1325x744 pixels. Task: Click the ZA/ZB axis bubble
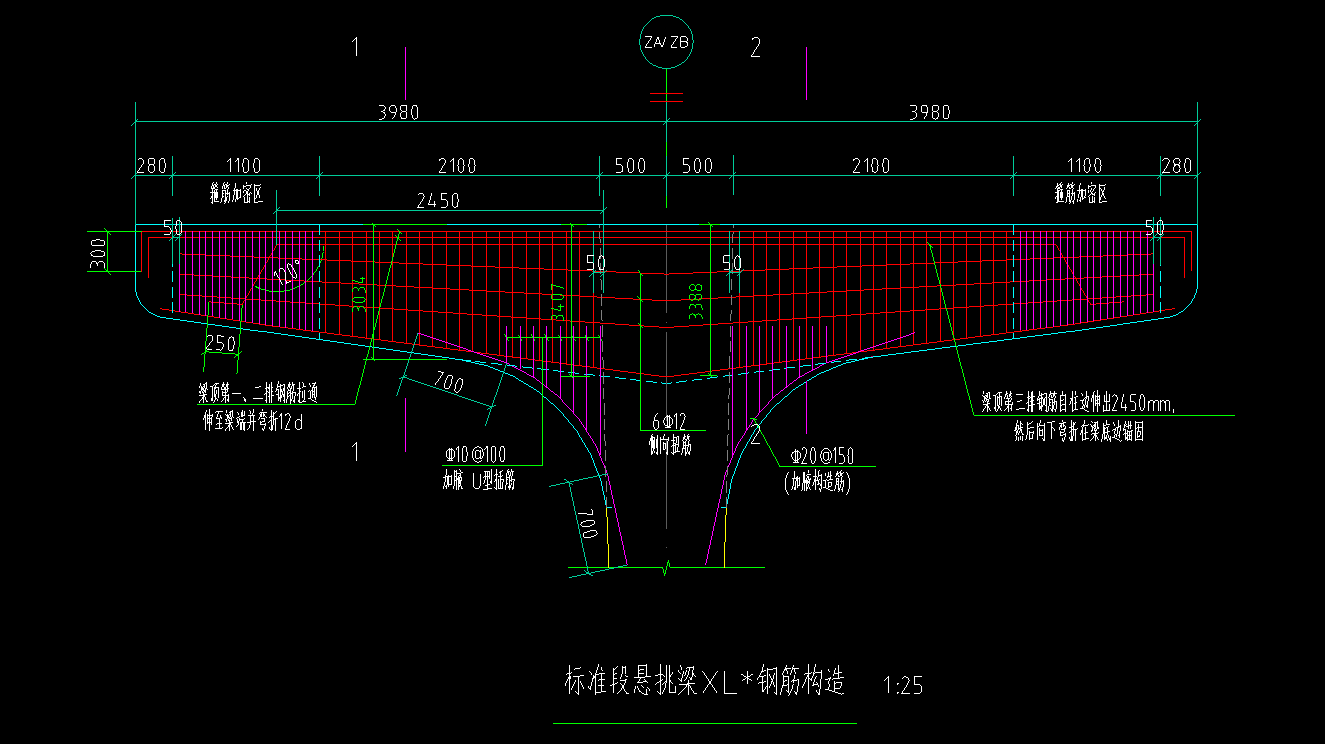point(667,42)
